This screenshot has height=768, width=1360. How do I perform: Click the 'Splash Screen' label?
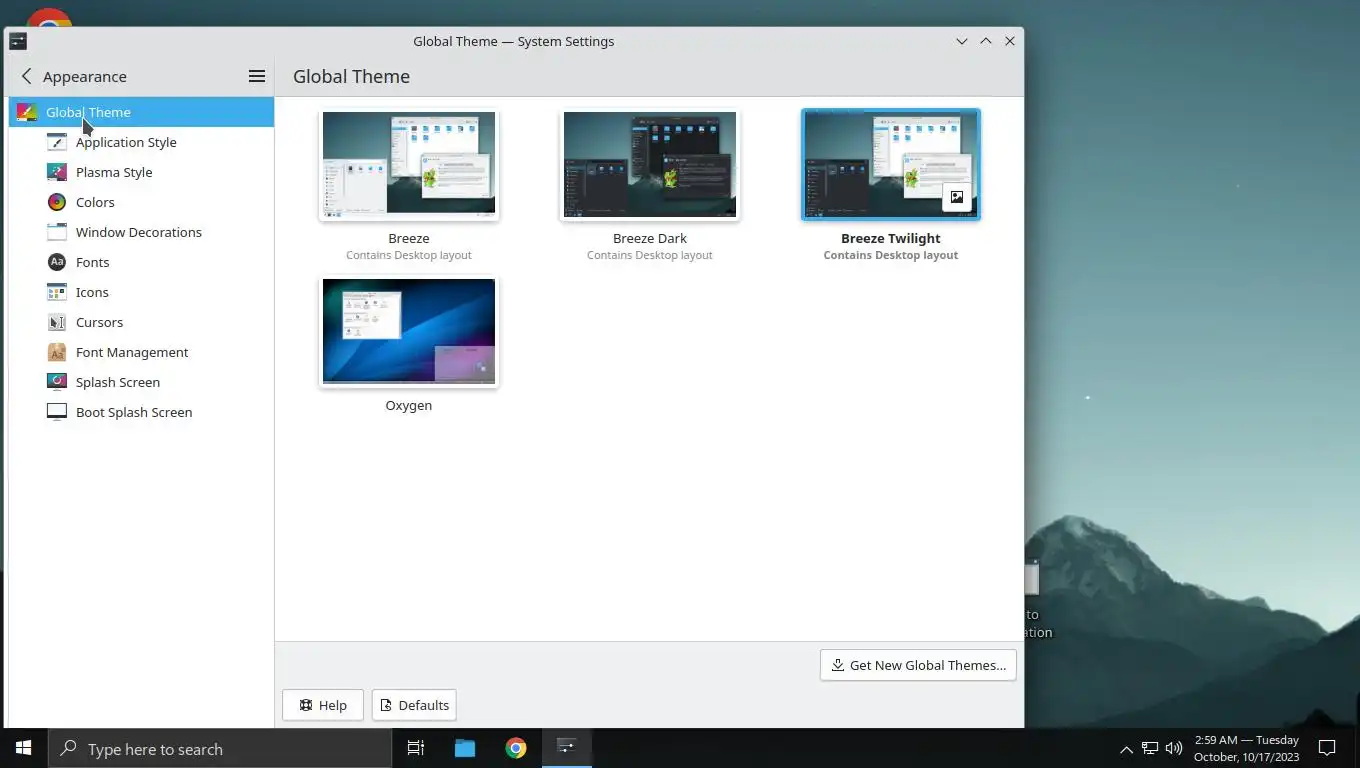pos(118,382)
